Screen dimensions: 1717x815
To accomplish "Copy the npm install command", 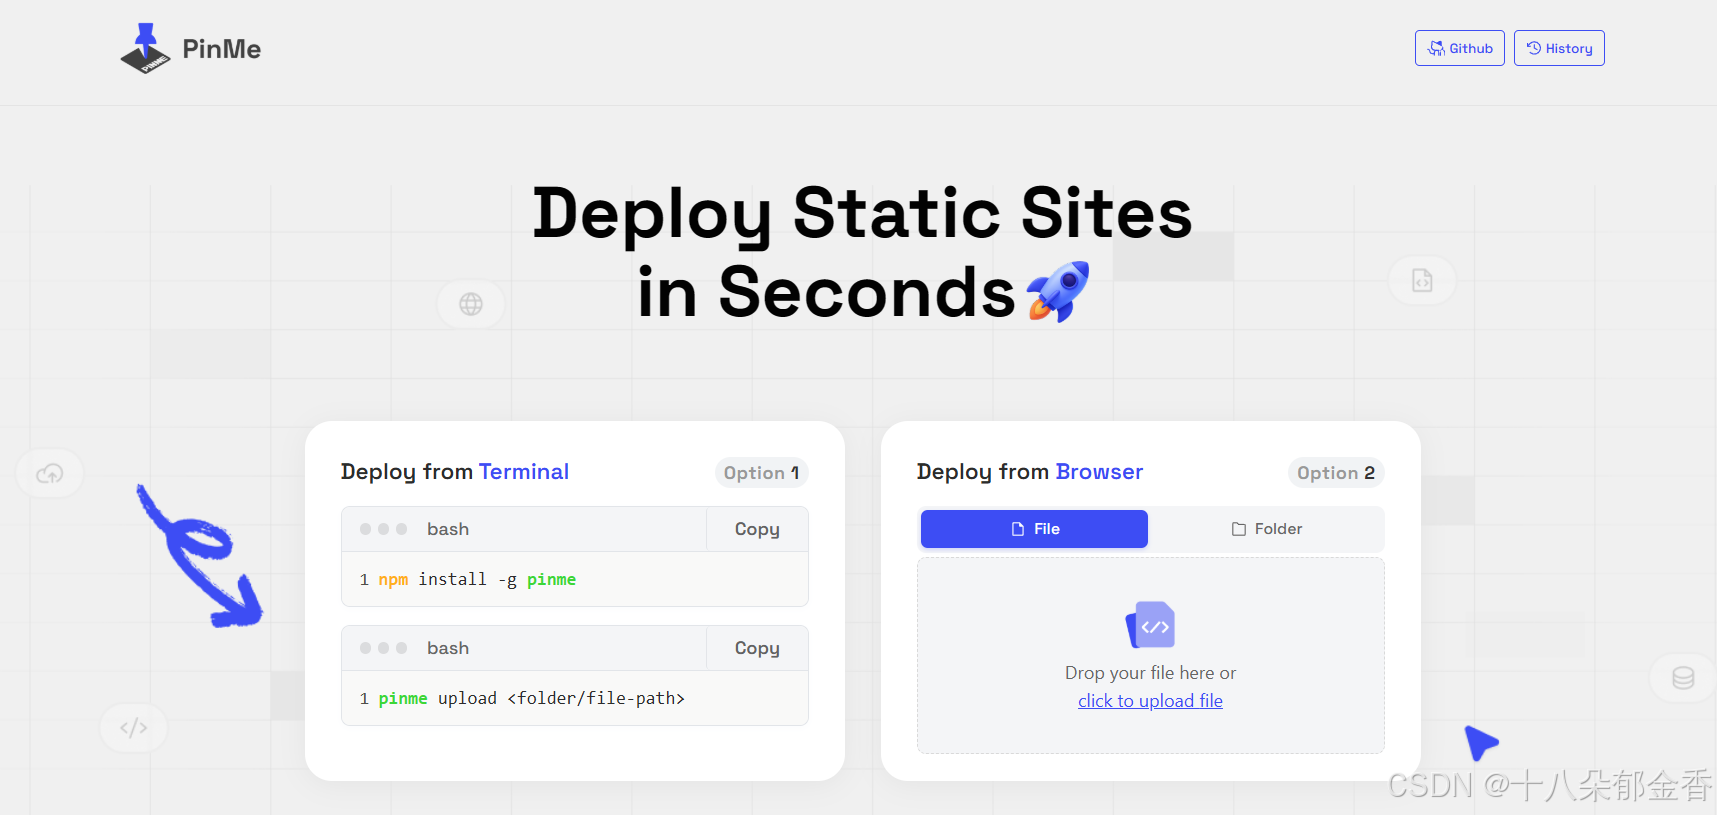I will coord(757,529).
